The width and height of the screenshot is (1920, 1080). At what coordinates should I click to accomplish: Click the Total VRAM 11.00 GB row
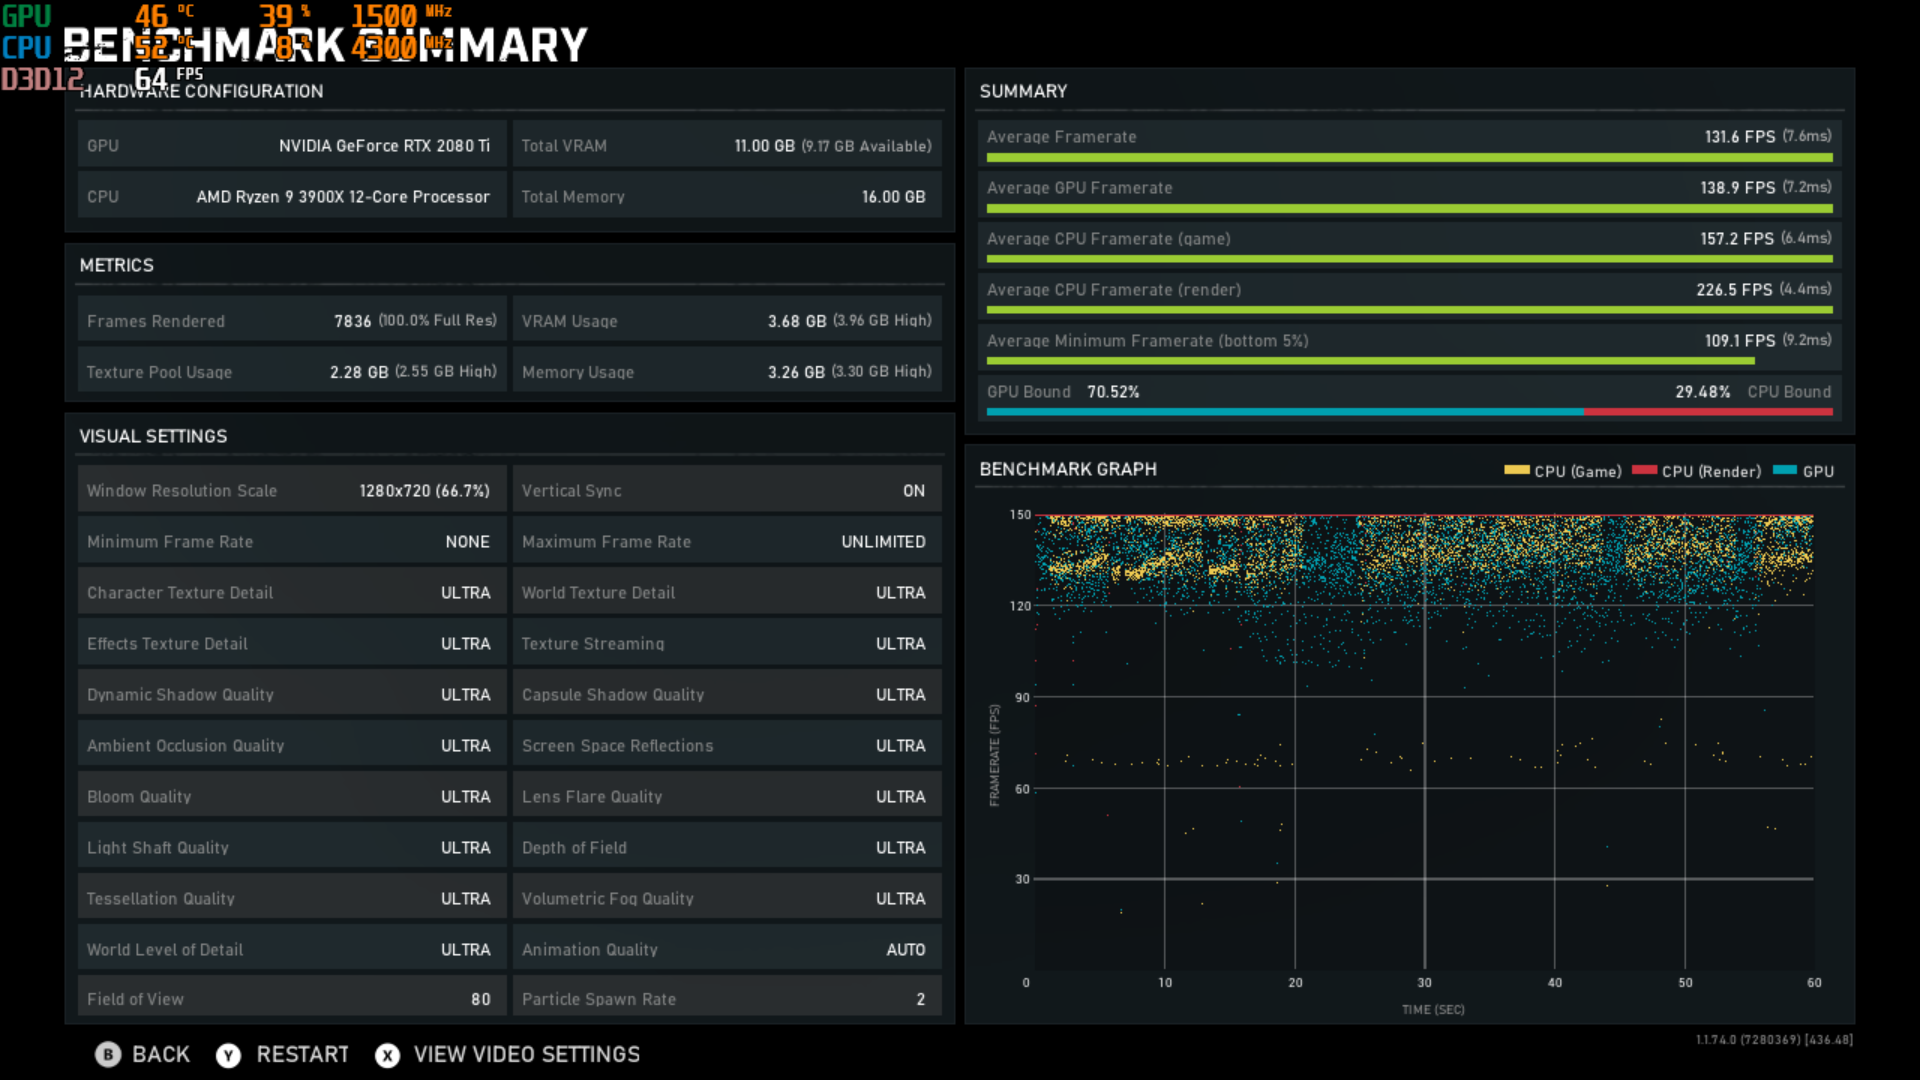[x=727, y=145]
